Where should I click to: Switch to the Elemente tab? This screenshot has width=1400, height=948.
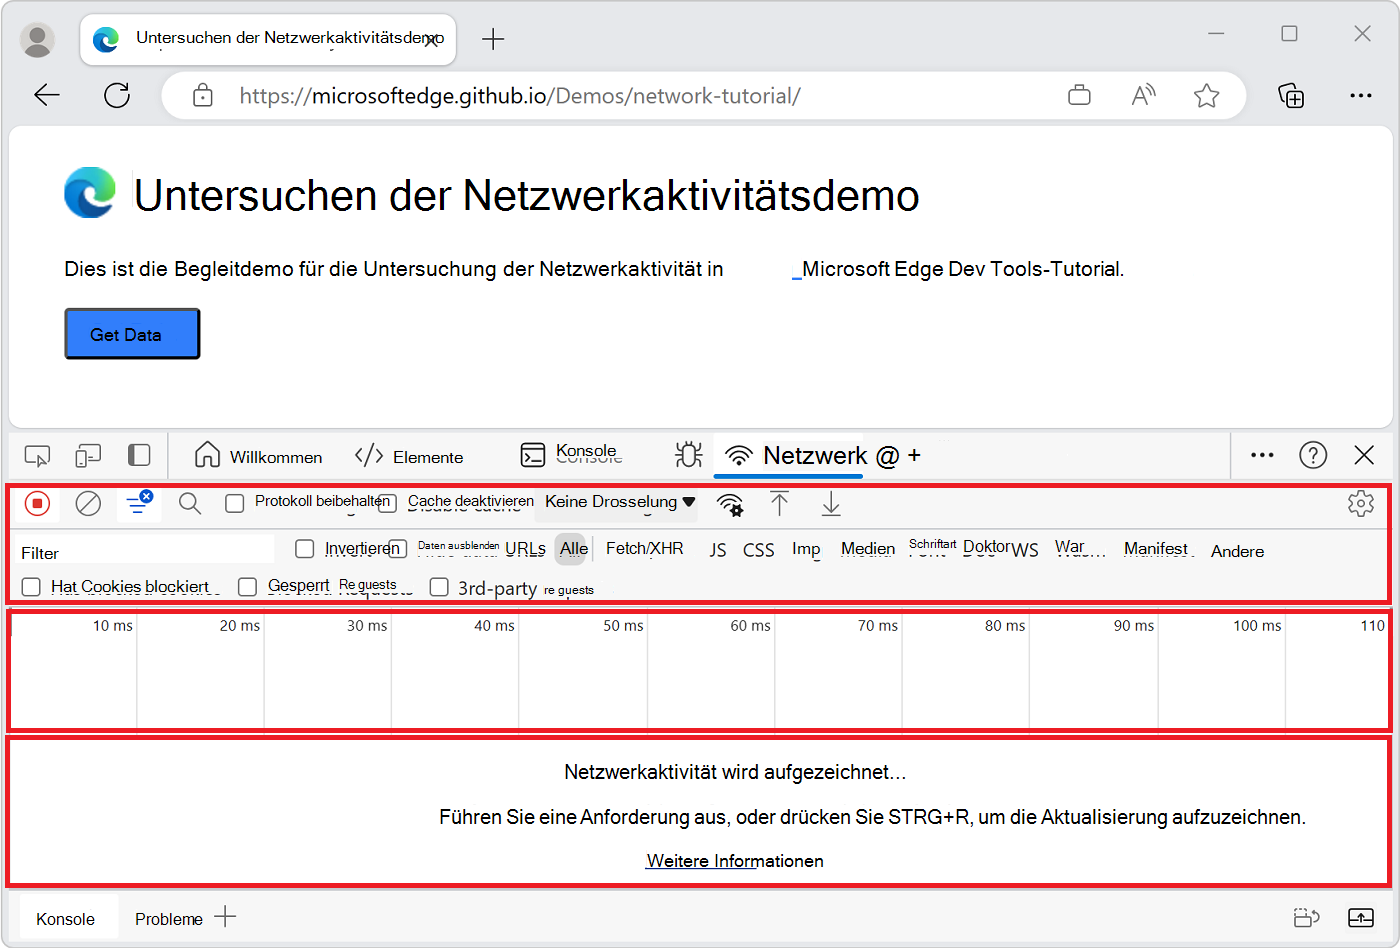[x=409, y=455]
